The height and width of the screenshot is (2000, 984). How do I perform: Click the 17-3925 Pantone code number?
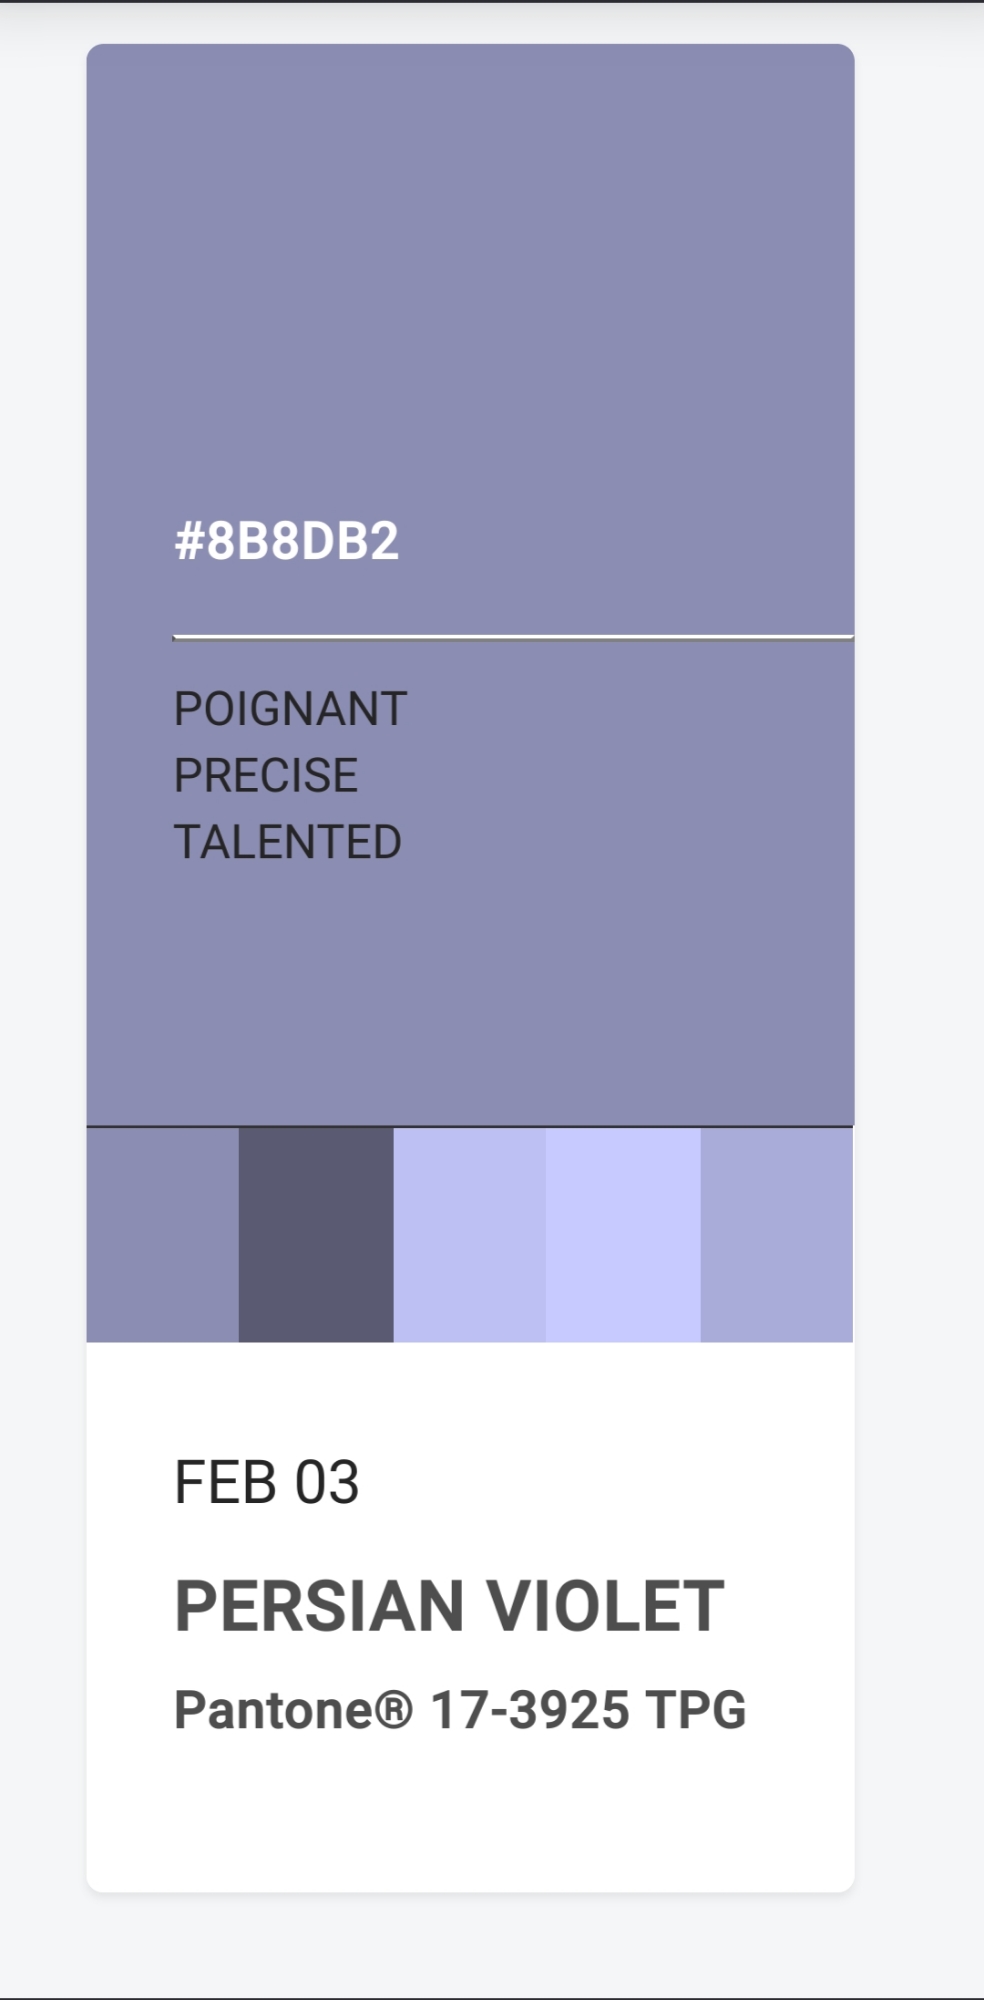(x=530, y=1710)
